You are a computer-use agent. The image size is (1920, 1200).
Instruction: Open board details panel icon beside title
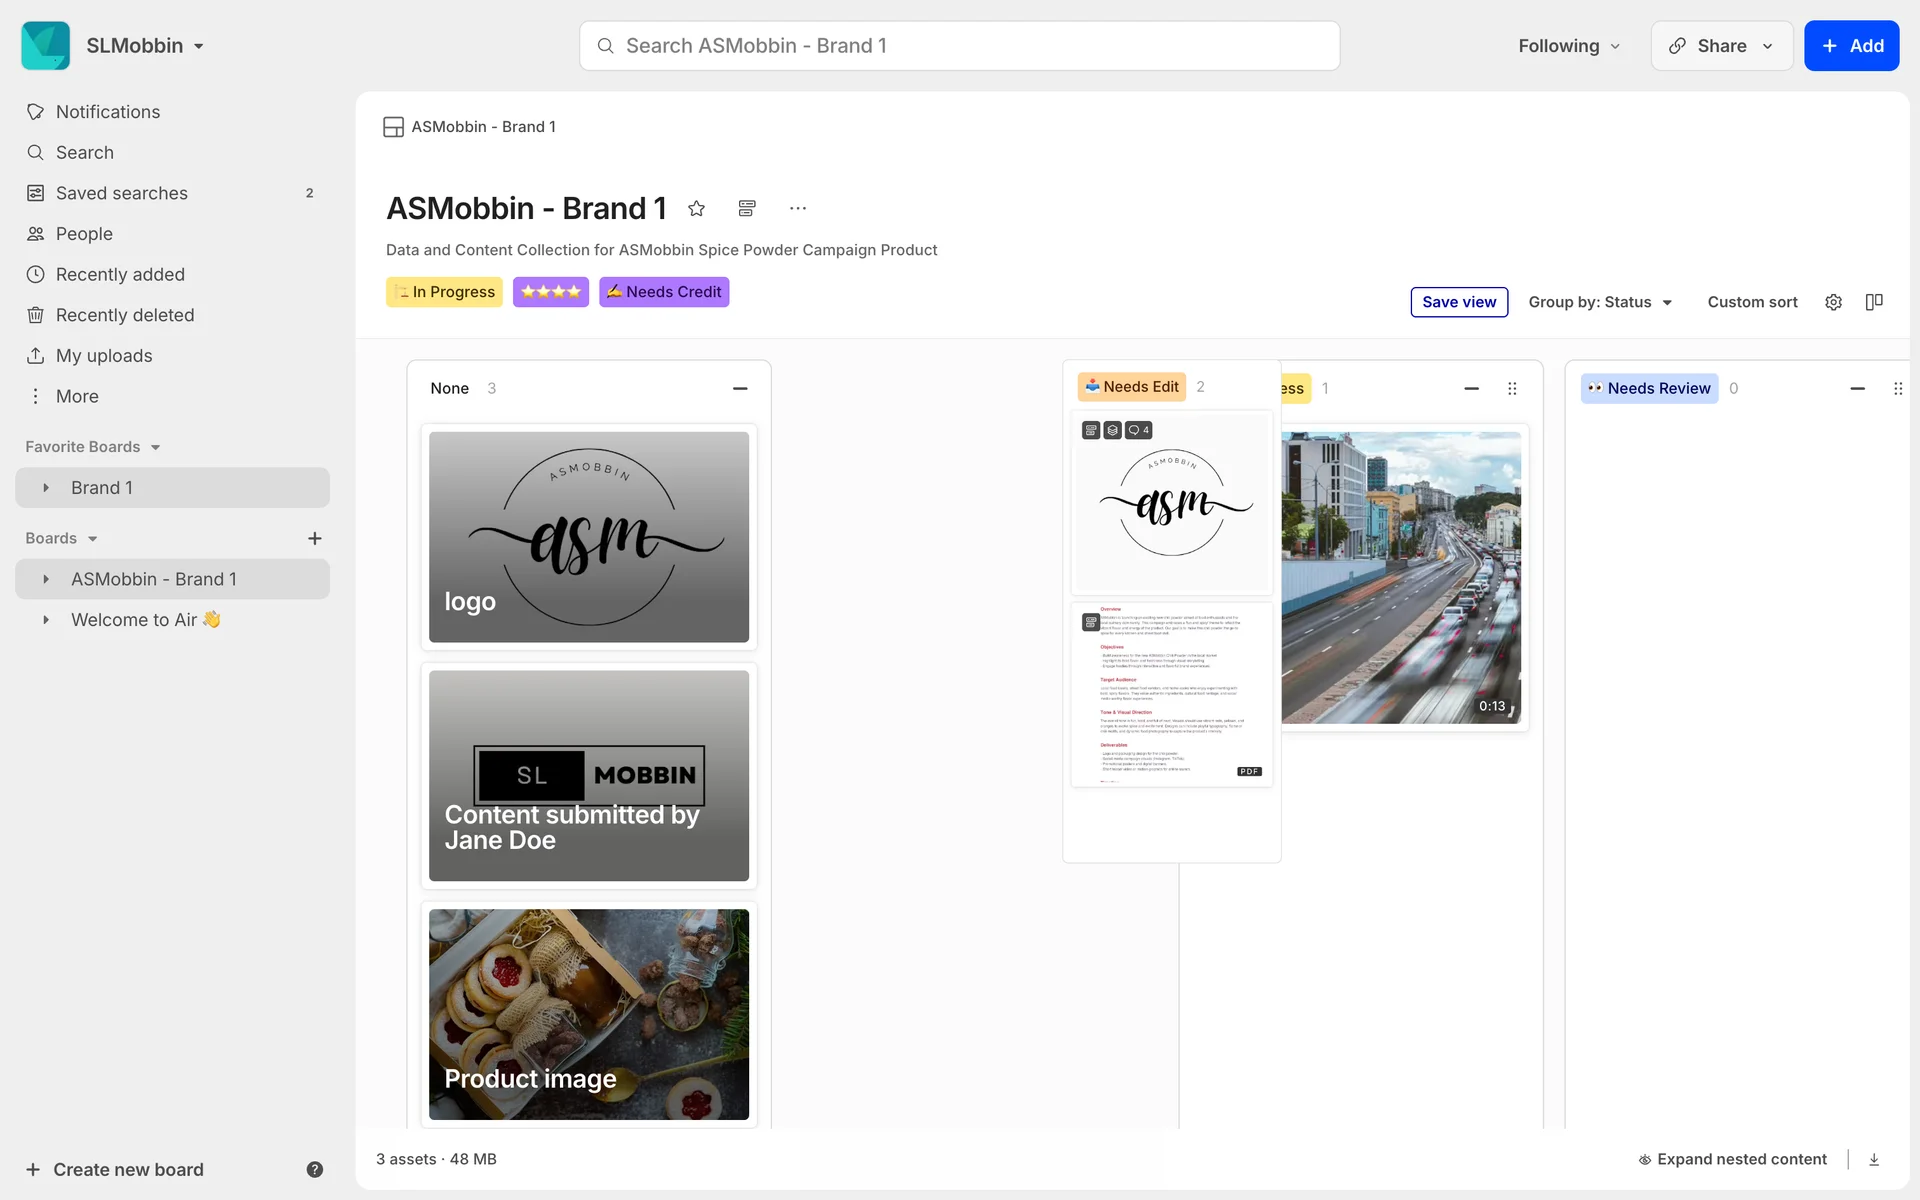[747, 208]
